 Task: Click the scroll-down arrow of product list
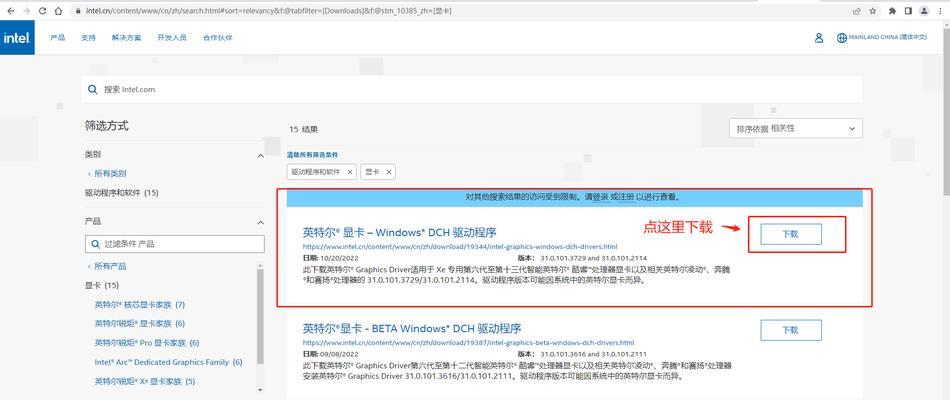pos(261,390)
